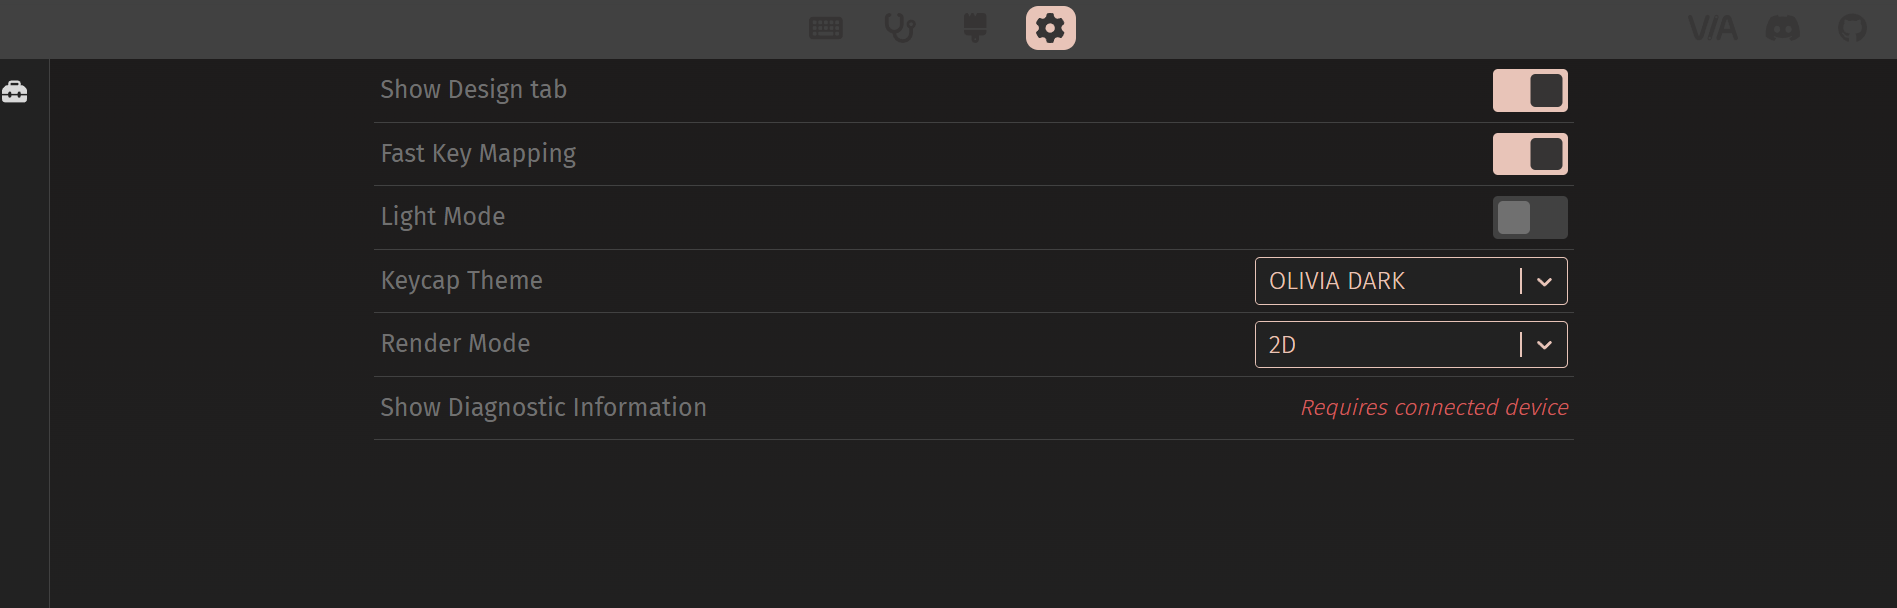Open the Key Tester stethoscope icon

tap(900, 28)
